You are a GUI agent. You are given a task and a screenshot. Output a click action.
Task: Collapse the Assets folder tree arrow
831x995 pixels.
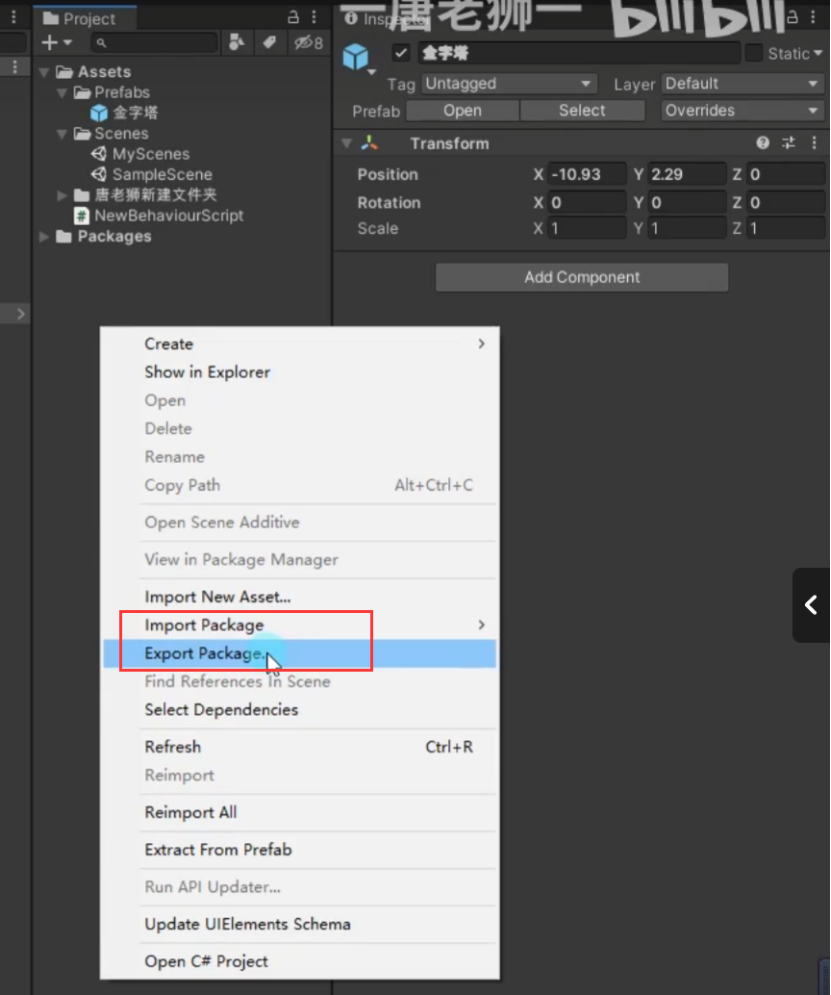(x=44, y=72)
